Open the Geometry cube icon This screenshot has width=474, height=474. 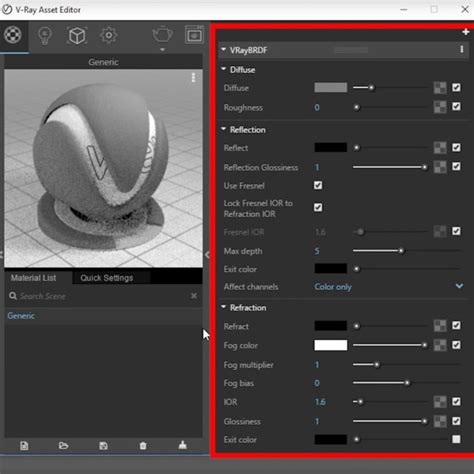point(77,35)
